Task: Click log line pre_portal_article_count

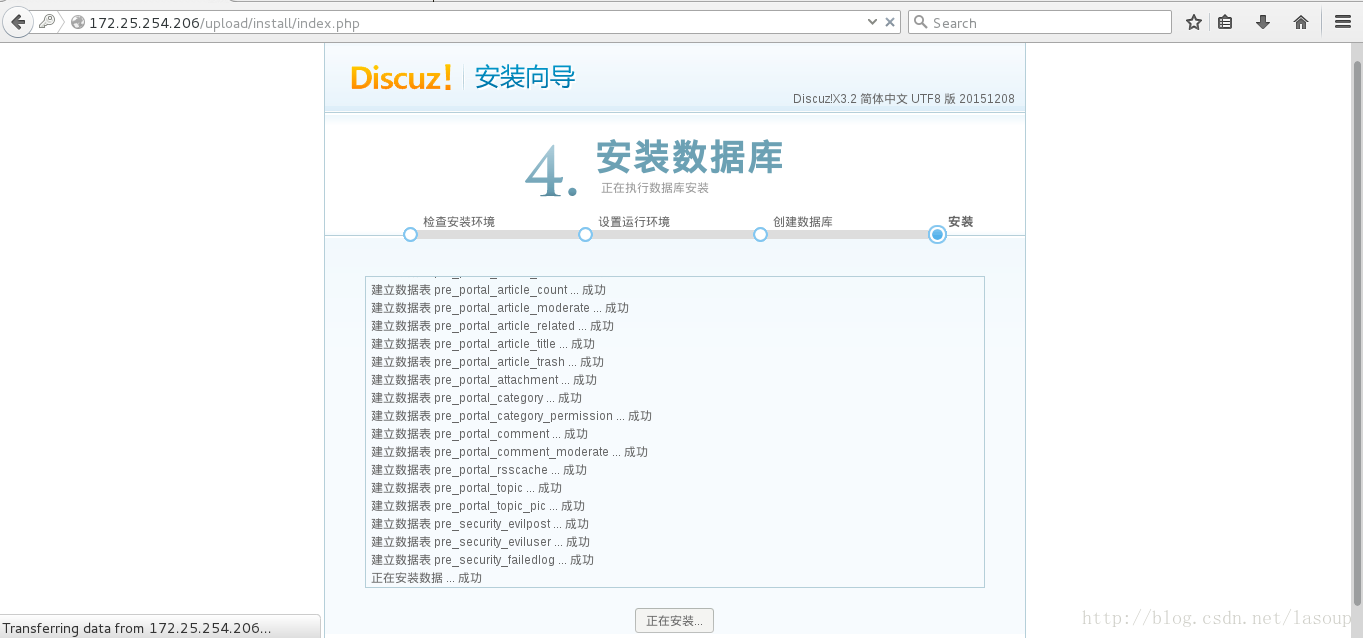Action: (488, 290)
